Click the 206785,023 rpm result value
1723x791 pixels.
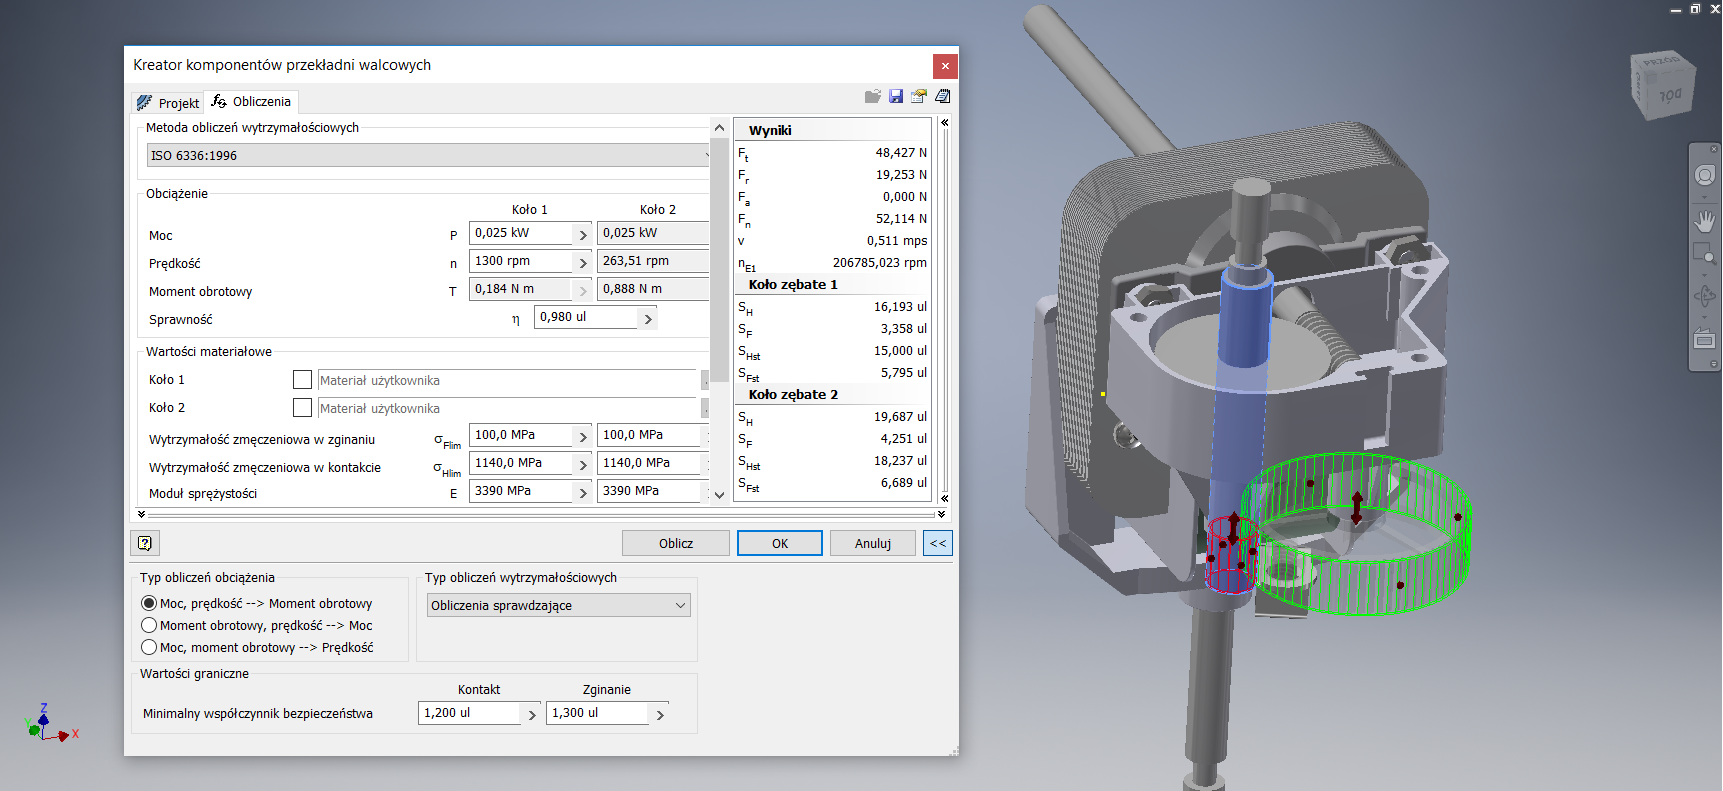click(880, 263)
